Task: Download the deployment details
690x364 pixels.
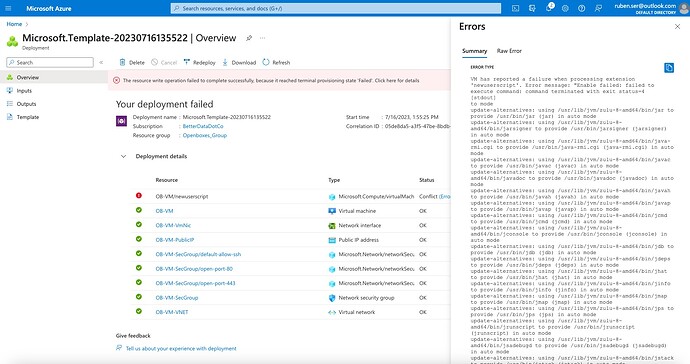Action: [x=239, y=63]
